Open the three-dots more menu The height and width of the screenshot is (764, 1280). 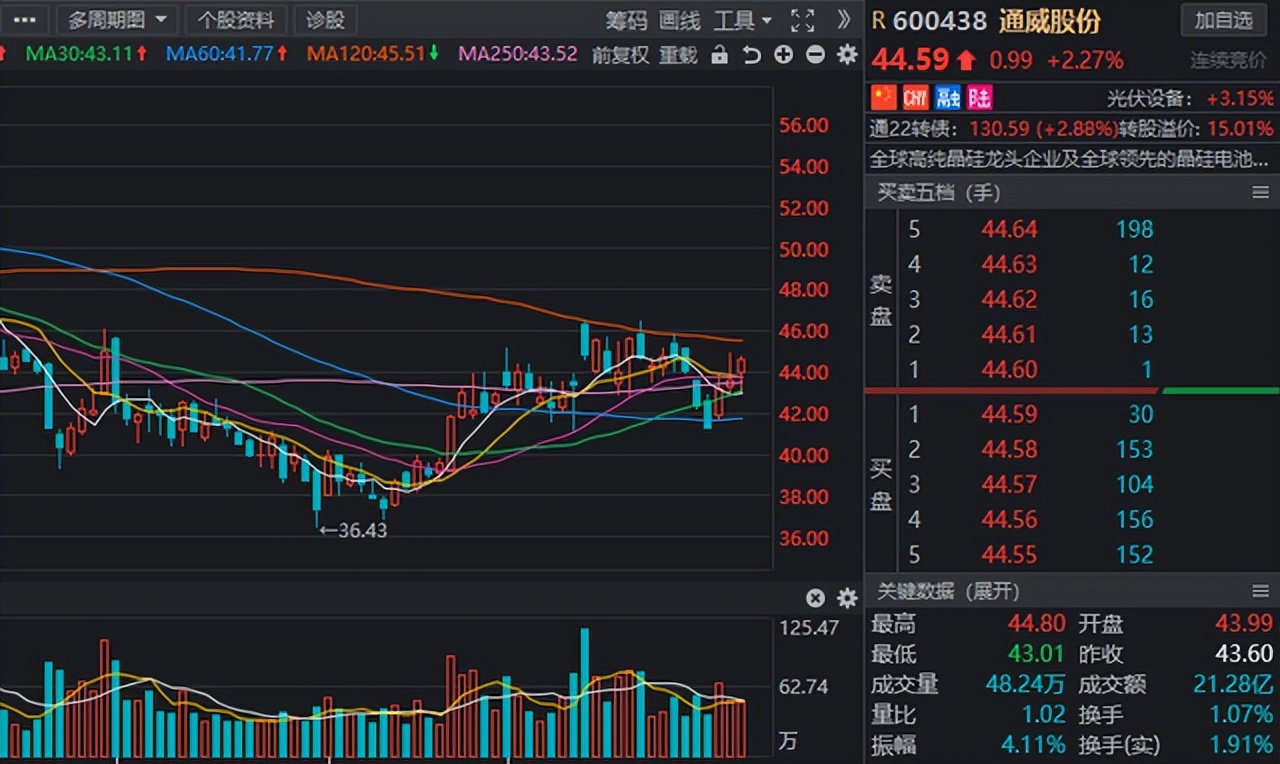(x=25, y=19)
